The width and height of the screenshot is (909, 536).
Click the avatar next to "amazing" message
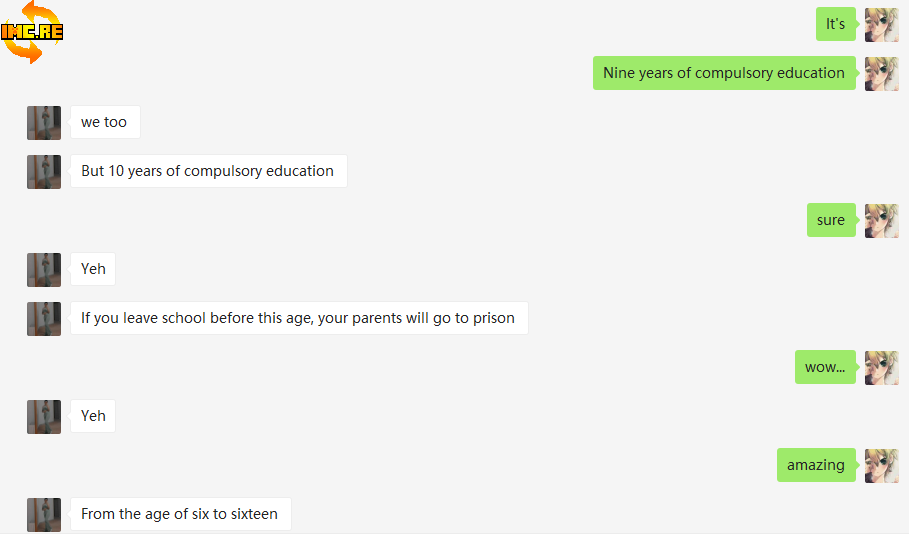point(881,466)
